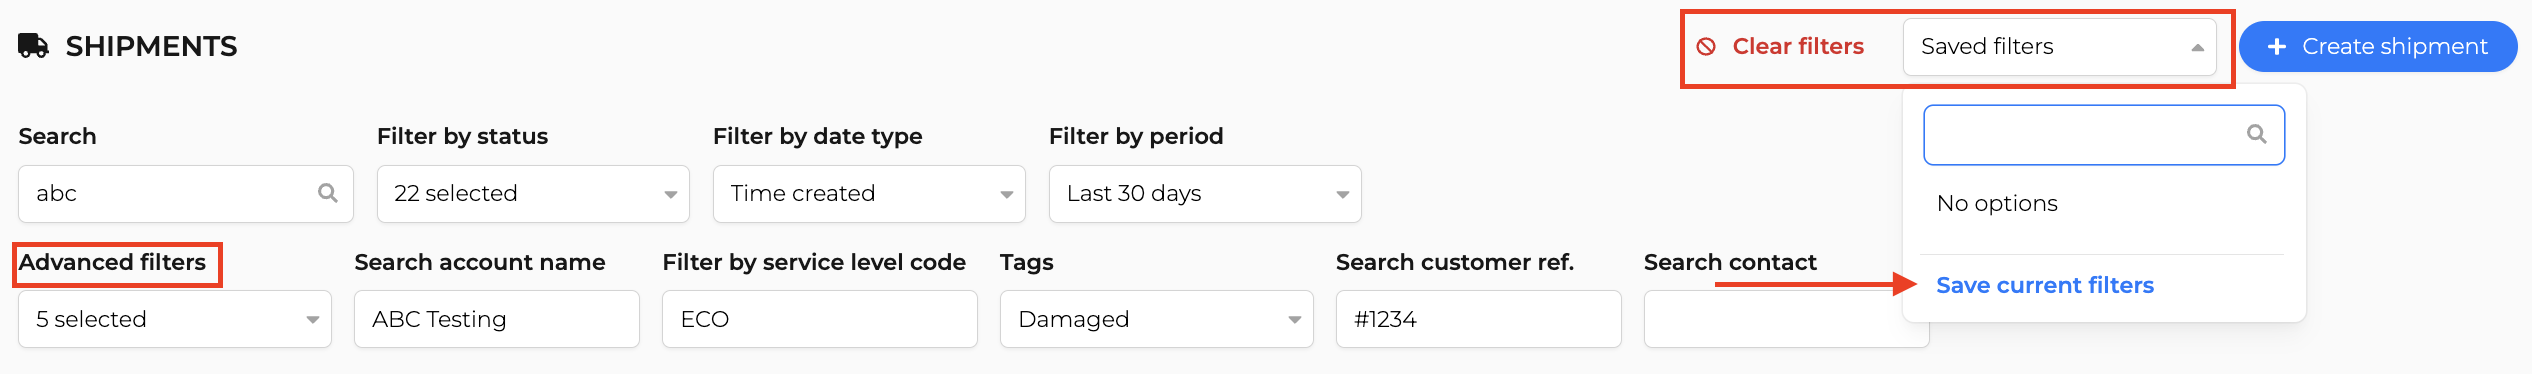Click the plus icon on Create shipment
2532x374 pixels.
(x=2277, y=47)
